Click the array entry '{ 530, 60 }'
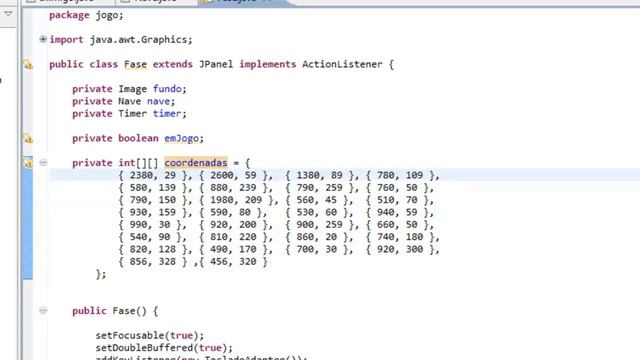Screen dimensions: 640x360 [317, 212]
